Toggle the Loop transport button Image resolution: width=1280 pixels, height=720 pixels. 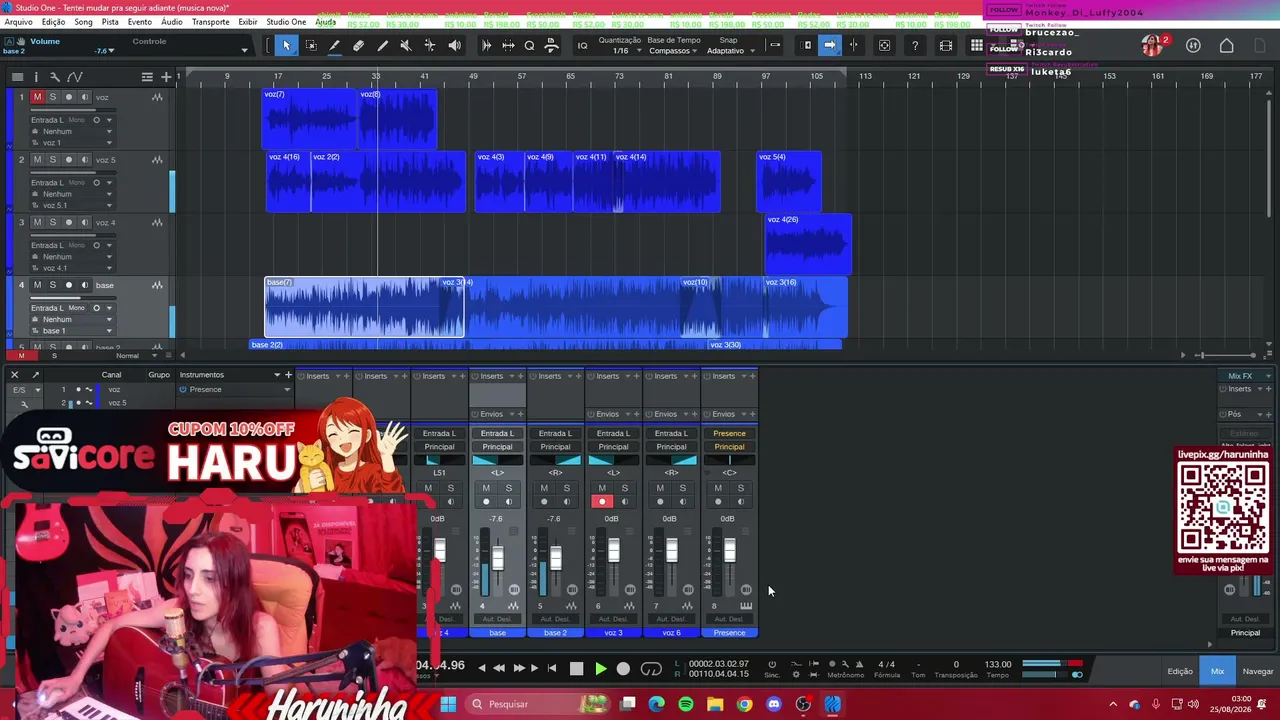(x=651, y=668)
